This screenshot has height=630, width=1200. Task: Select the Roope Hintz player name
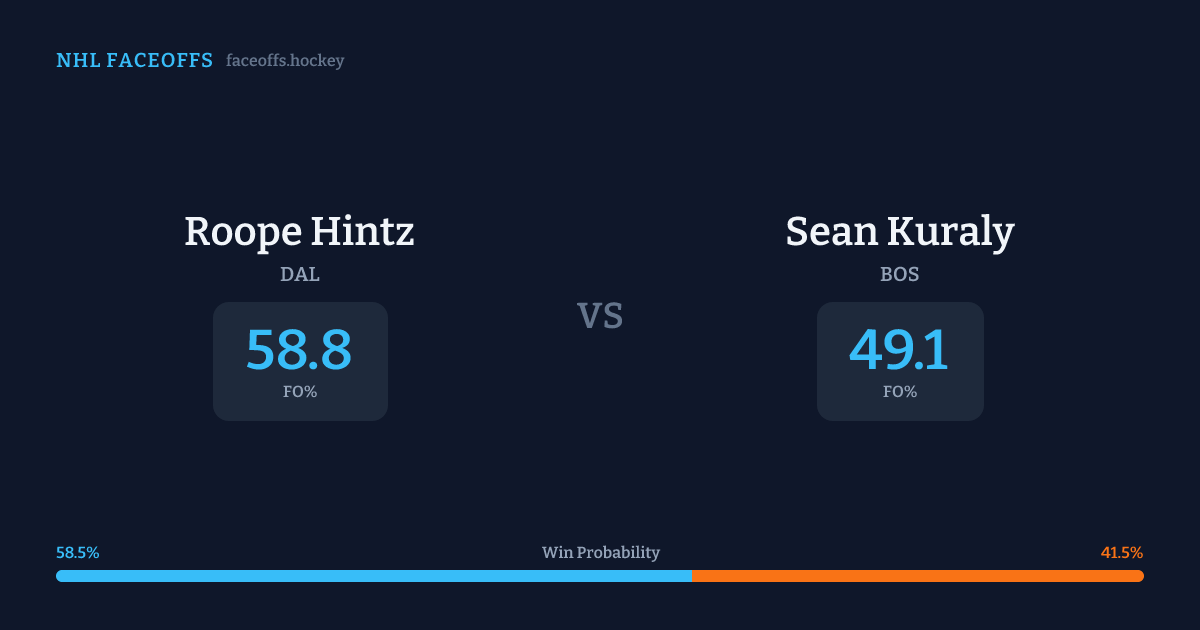[299, 232]
